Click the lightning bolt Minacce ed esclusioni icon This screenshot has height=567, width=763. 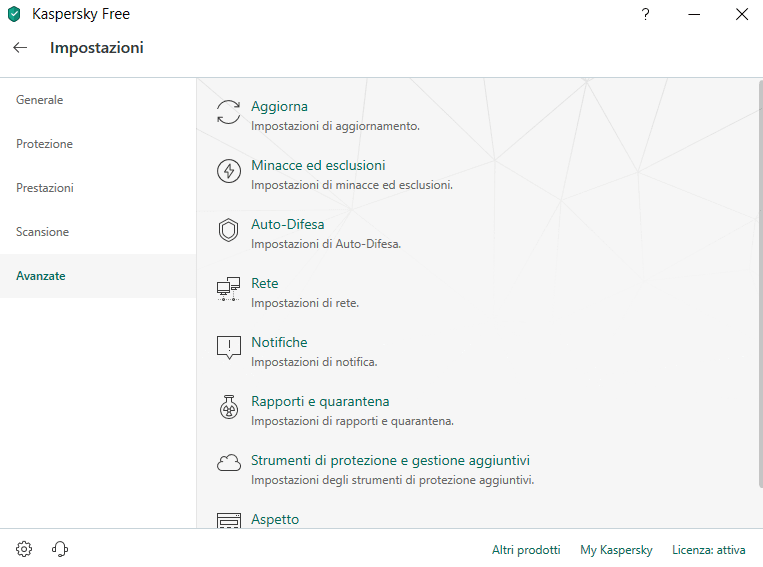[229, 171]
